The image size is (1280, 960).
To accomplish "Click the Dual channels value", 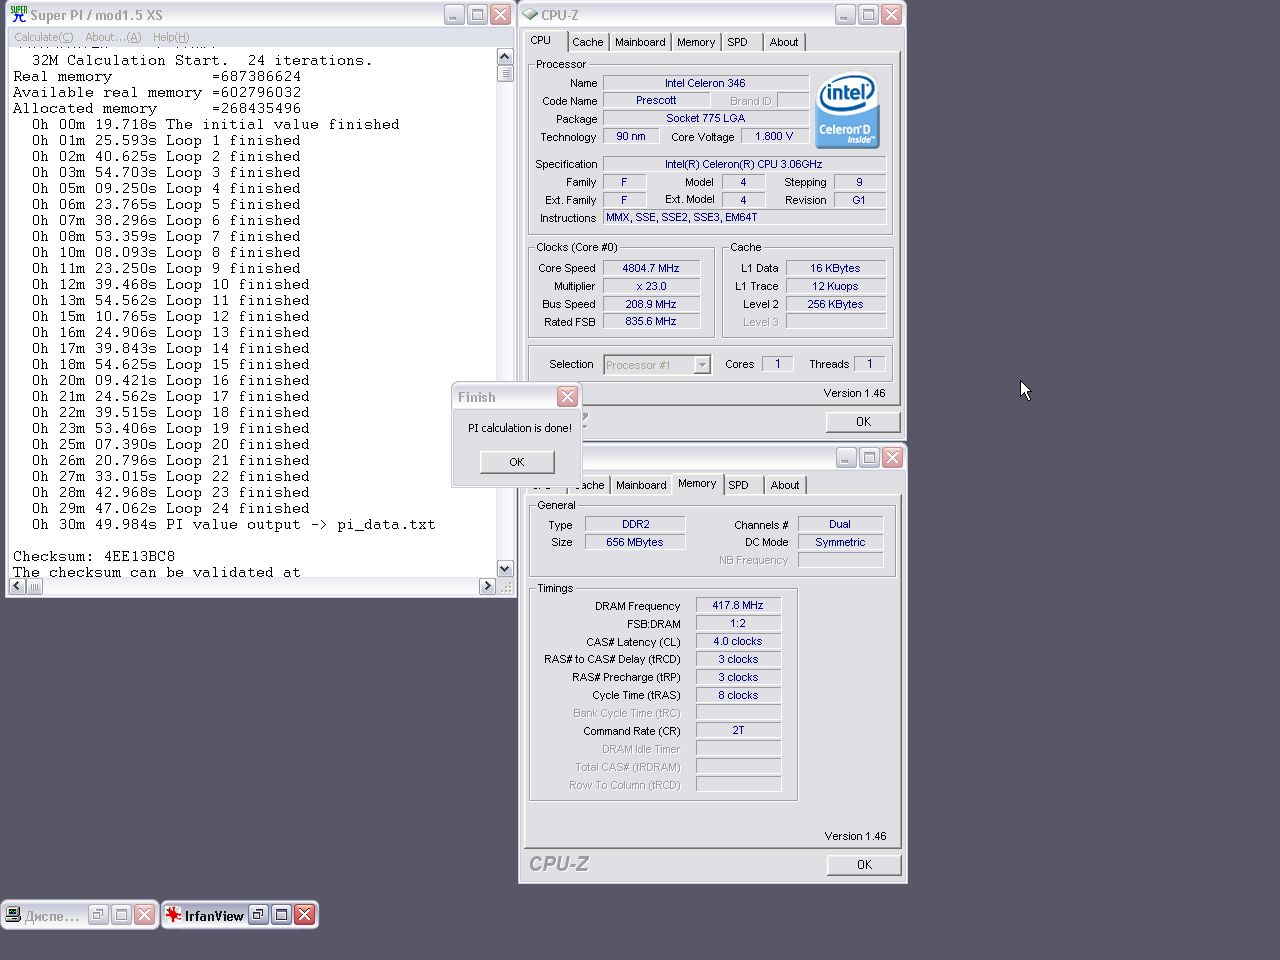I will click(840, 524).
